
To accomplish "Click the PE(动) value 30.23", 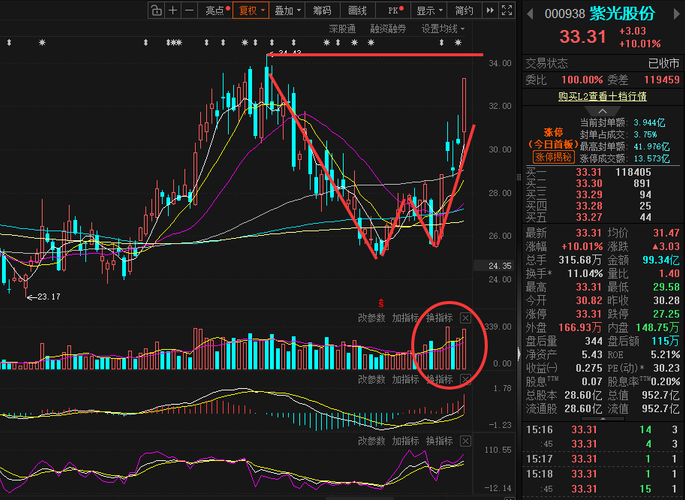I will click(x=666, y=368).
